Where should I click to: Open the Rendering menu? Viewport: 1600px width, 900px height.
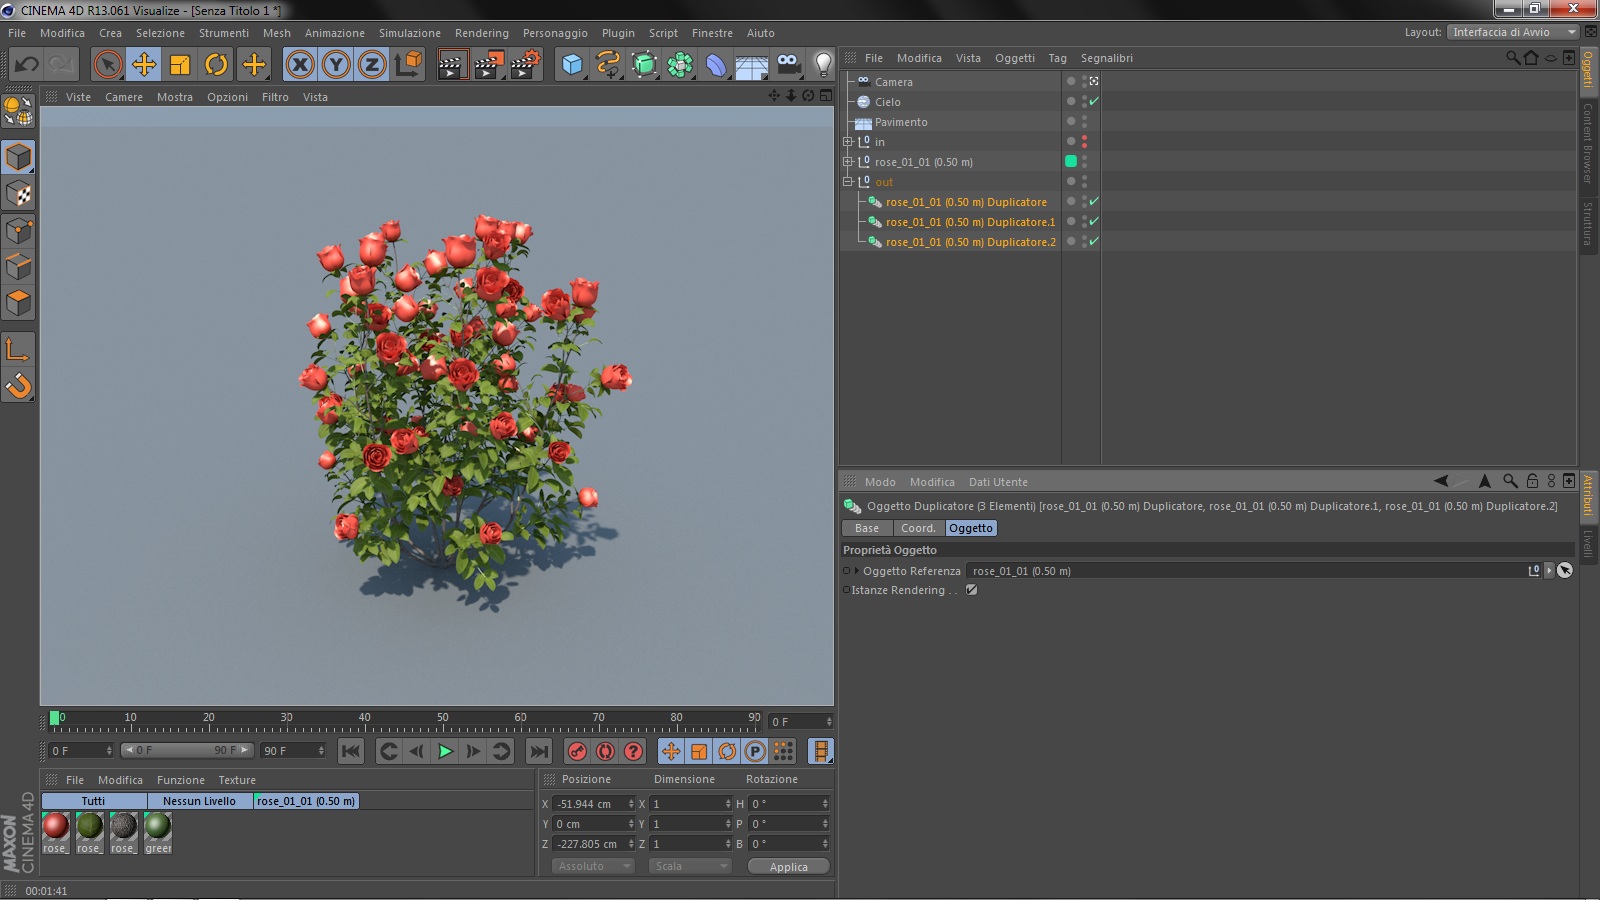point(481,33)
